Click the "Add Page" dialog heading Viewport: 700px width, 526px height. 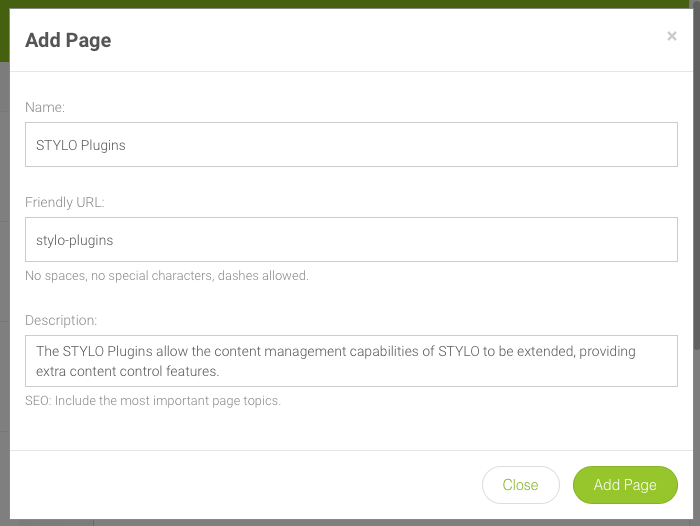(x=68, y=40)
